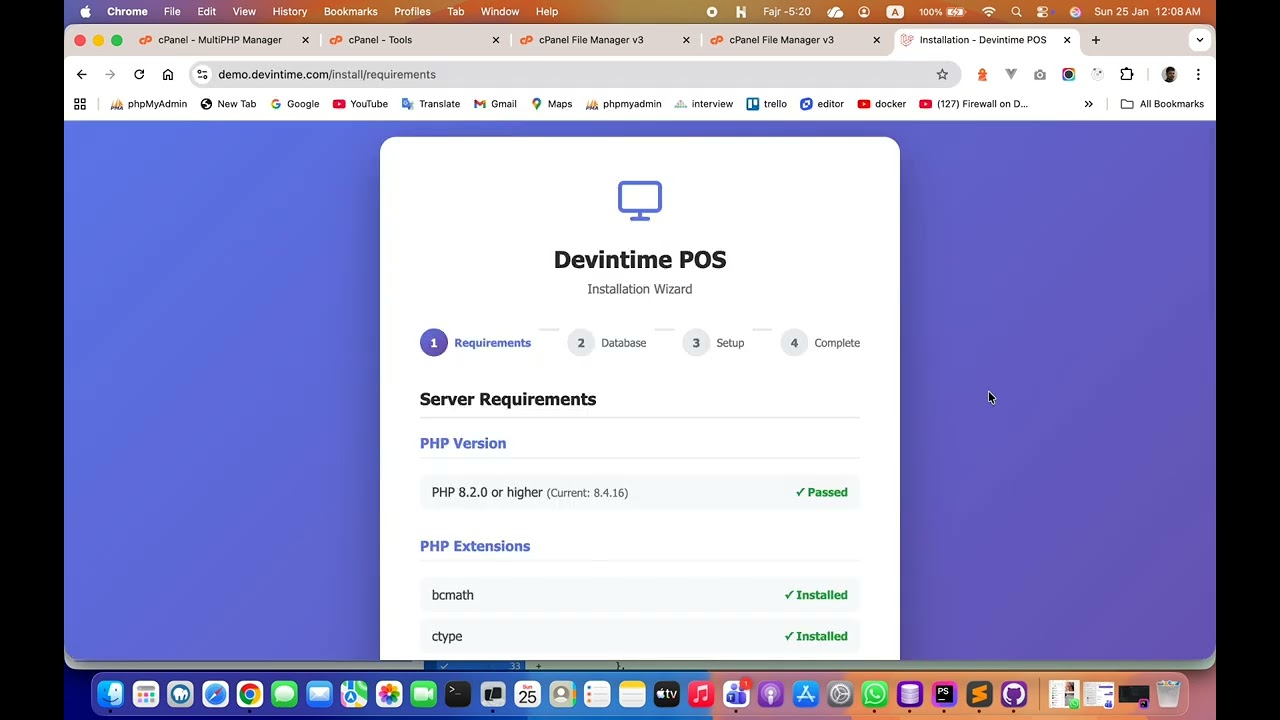Open the Chrome profile avatar
The width and height of the screenshot is (1280, 720).
[x=1169, y=74]
